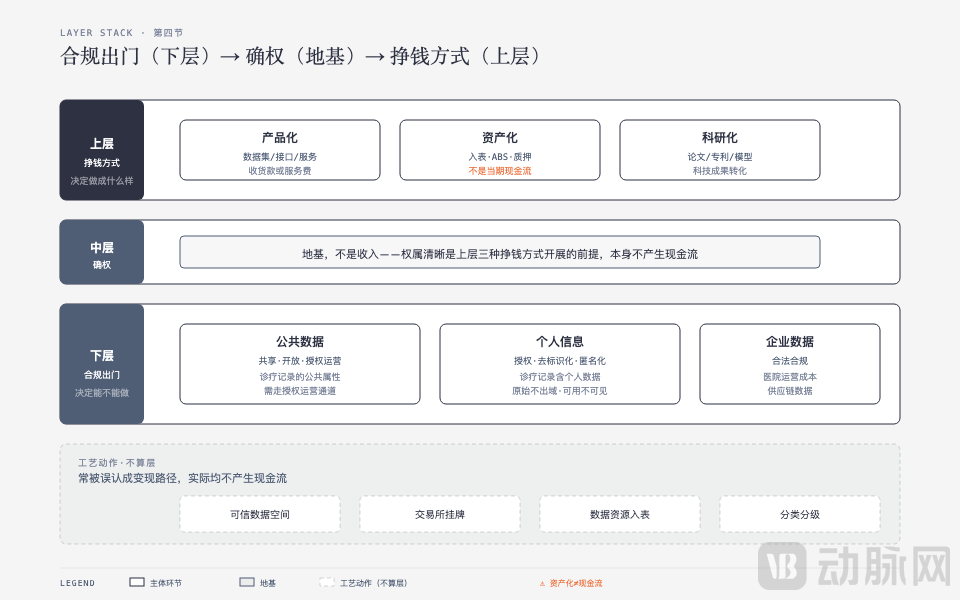Select the 收货款或服务费 line
Image resolution: width=960 pixels, height=600 pixels.
280,171
